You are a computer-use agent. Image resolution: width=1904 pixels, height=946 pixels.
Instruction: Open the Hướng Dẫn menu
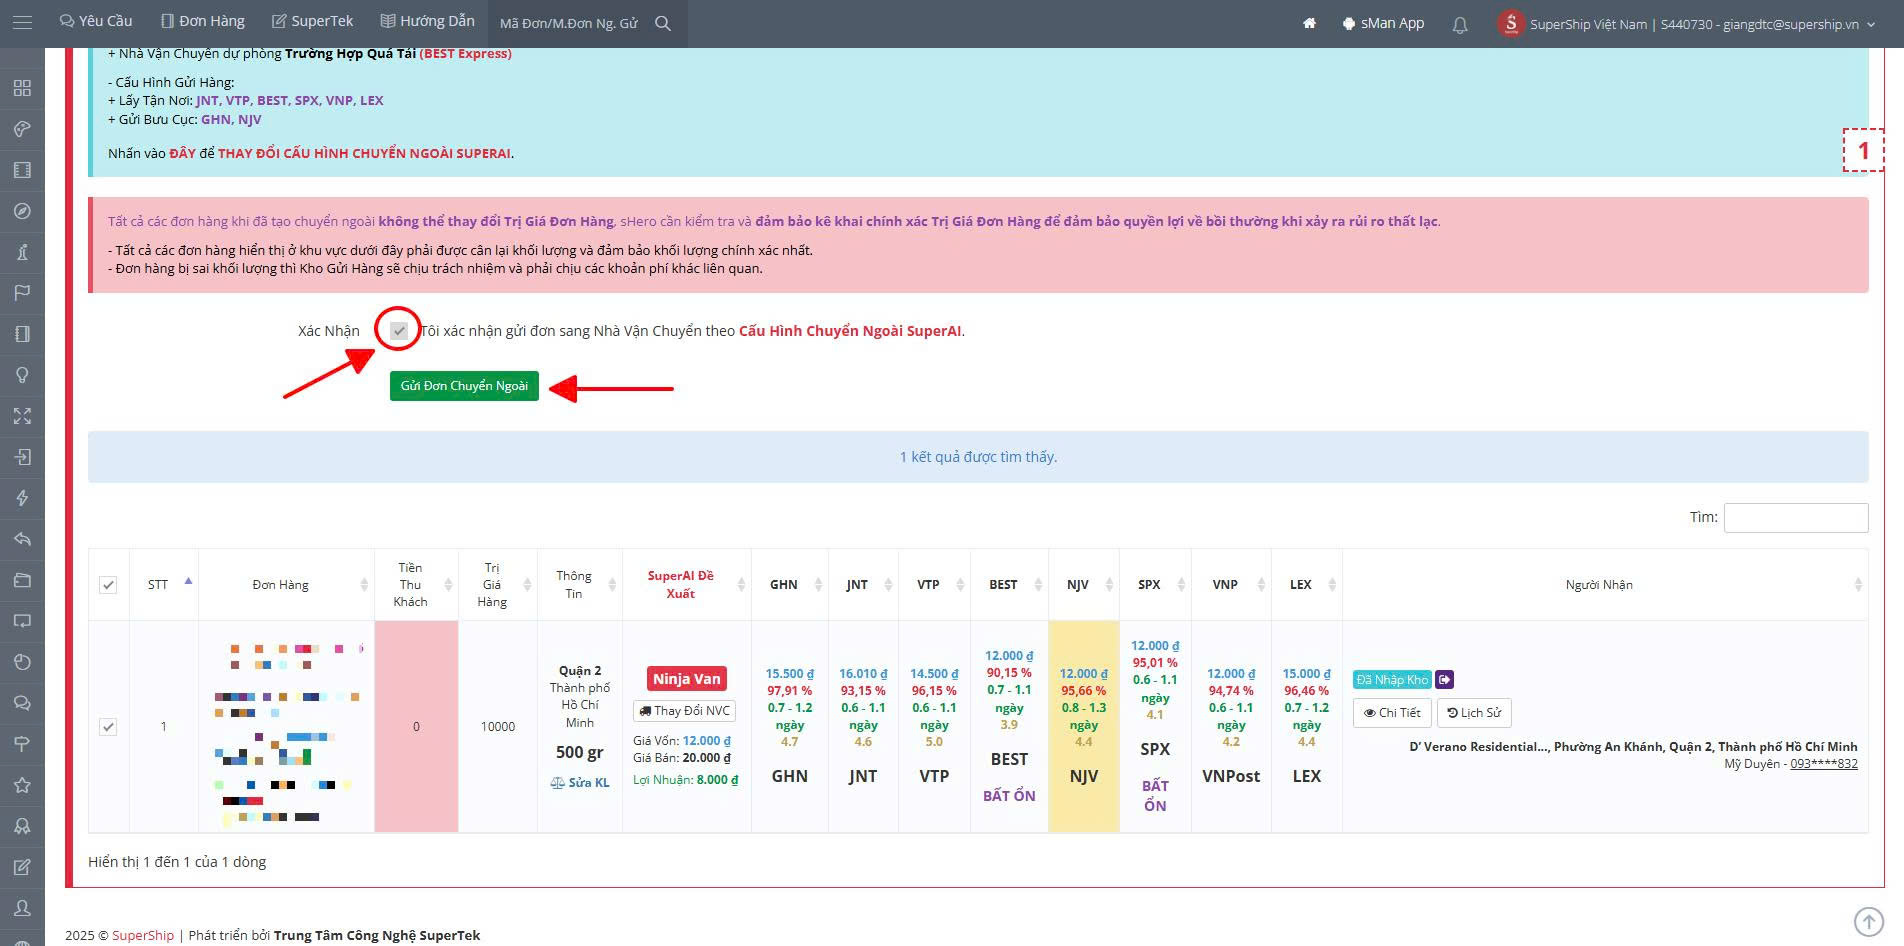click(428, 21)
